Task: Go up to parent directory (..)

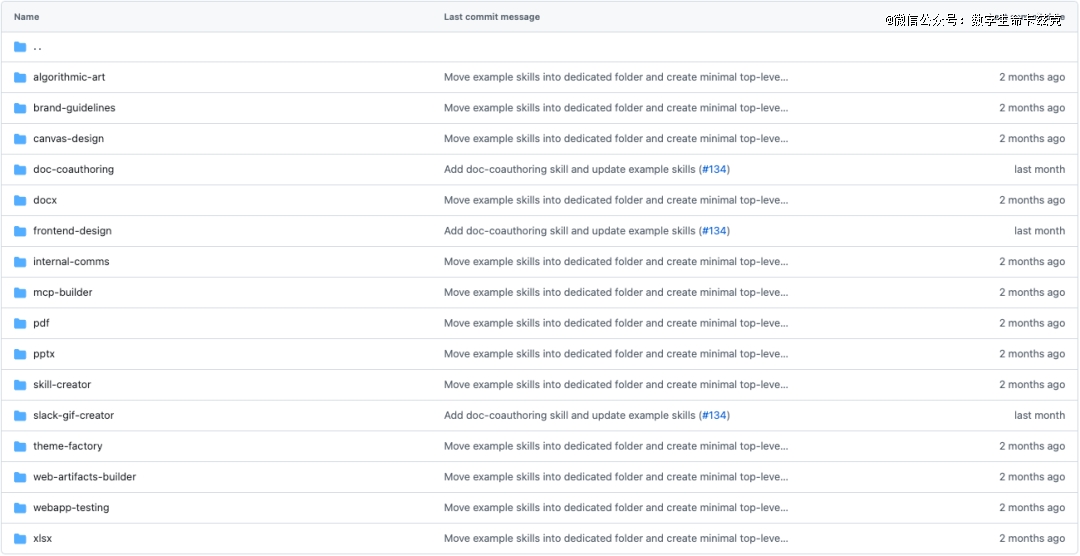Action: pyautogui.click(x=37, y=47)
